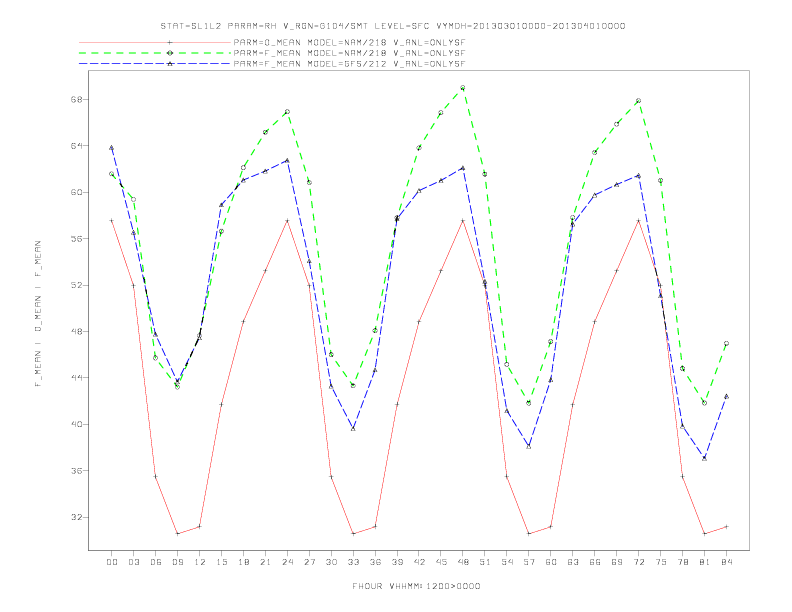Select the blue F_MEAN GFS/212 legend label

(x=349, y=64)
